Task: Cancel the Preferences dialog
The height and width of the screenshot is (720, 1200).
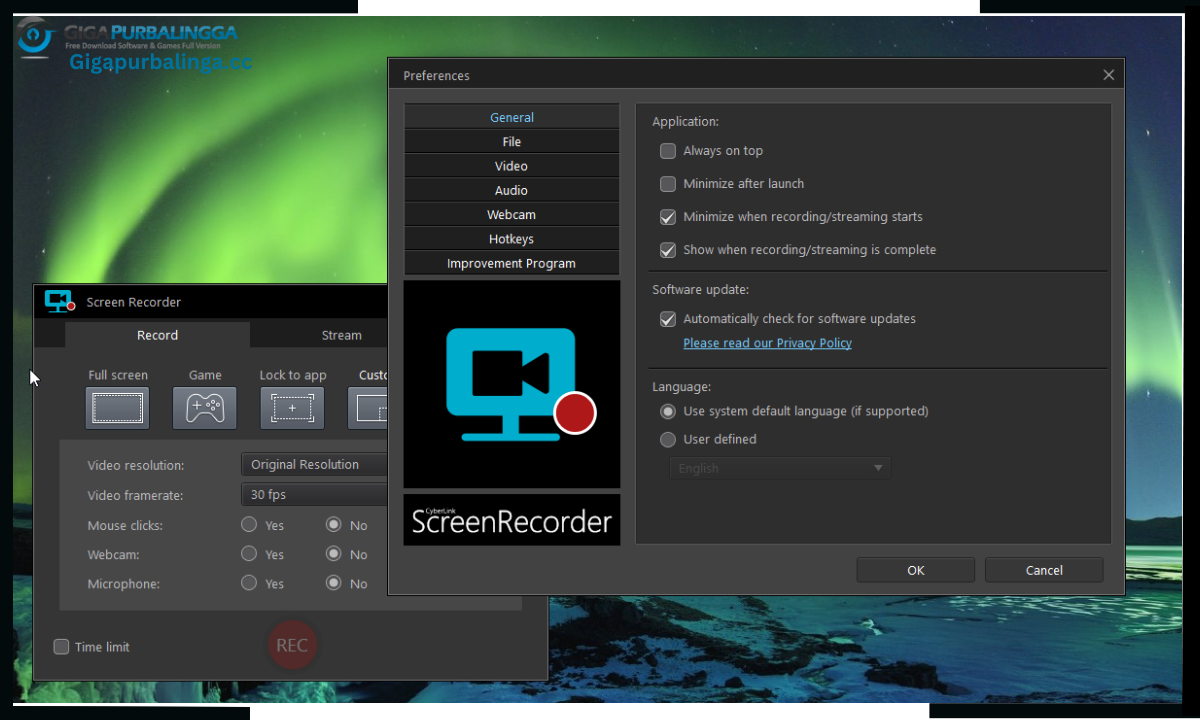Action: (1044, 570)
